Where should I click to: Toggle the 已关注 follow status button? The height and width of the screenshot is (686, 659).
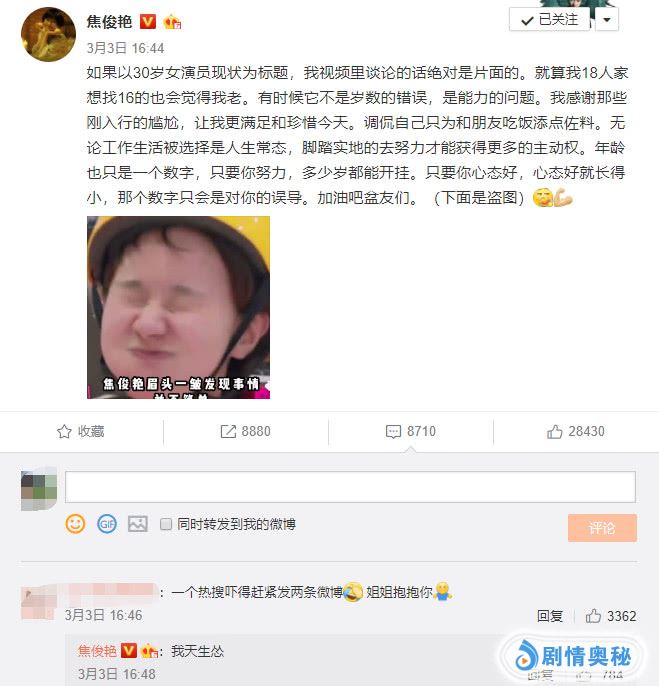point(550,20)
